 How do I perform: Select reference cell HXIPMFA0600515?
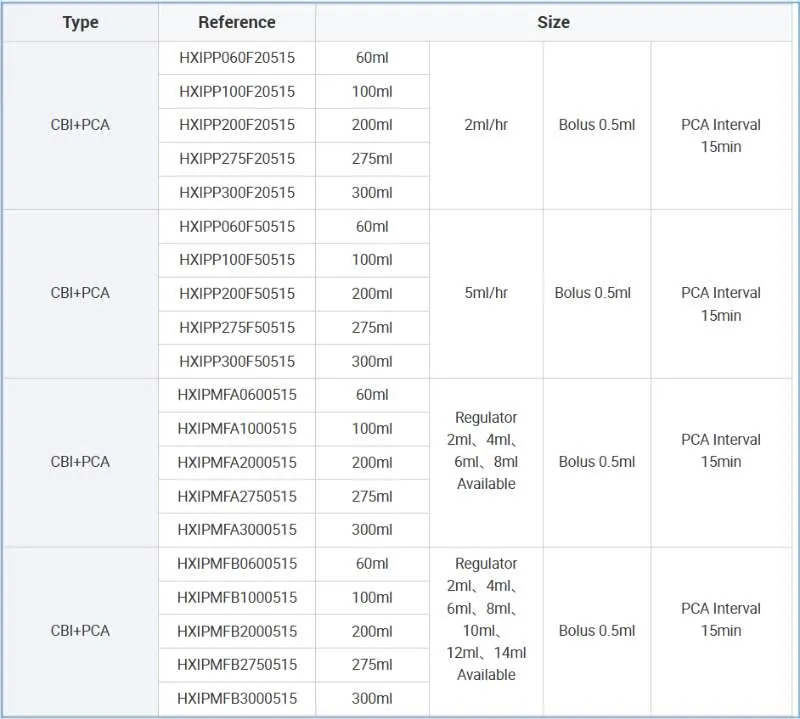tap(237, 395)
